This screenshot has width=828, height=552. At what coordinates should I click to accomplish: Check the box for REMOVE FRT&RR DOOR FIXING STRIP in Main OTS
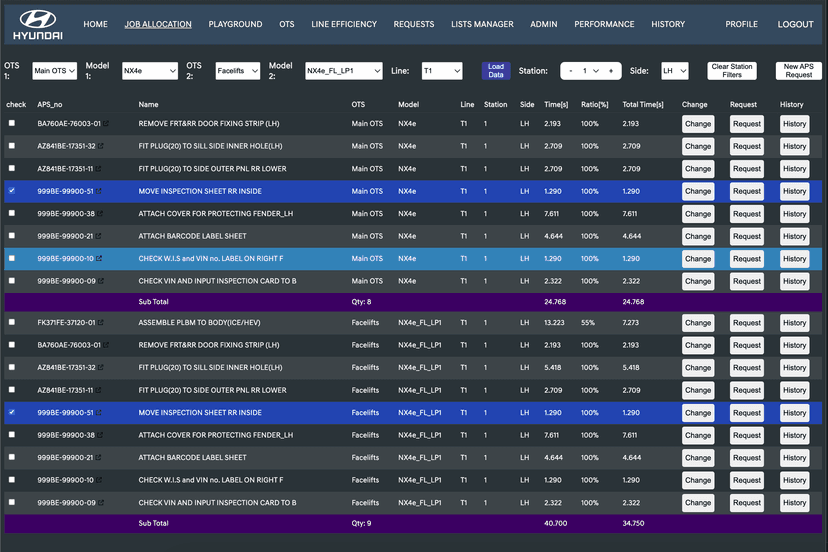point(12,124)
